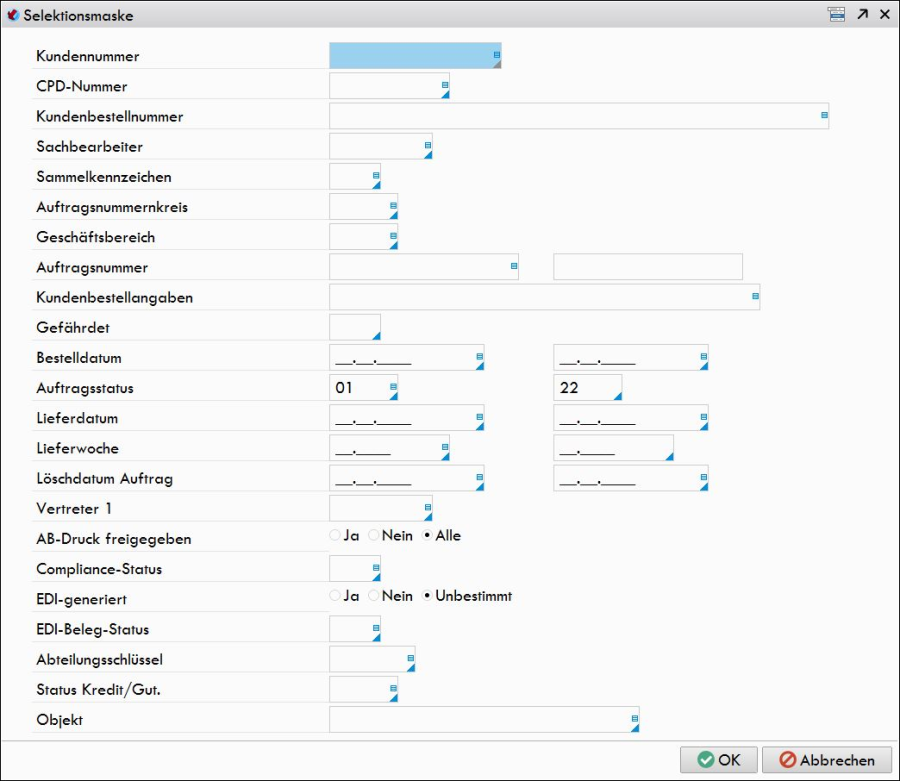Screen dimensions: 900x781
Task: Click the list icon for Abteilungsschlüssel
Action: click(410, 658)
